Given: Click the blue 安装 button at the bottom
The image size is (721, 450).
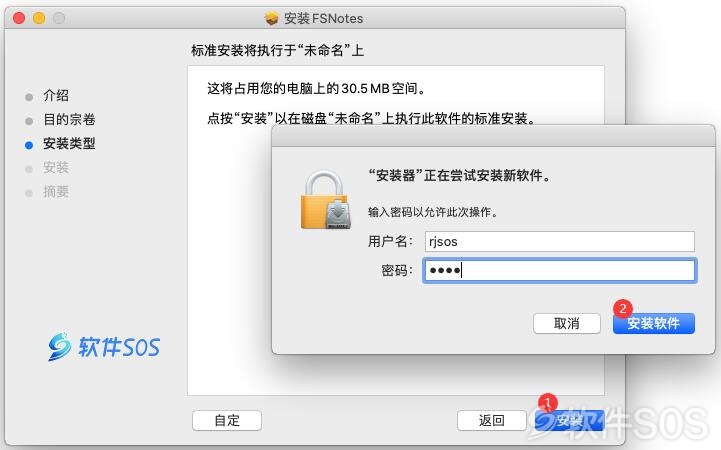Looking at the screenshot, I should click(x=570, y=420).
